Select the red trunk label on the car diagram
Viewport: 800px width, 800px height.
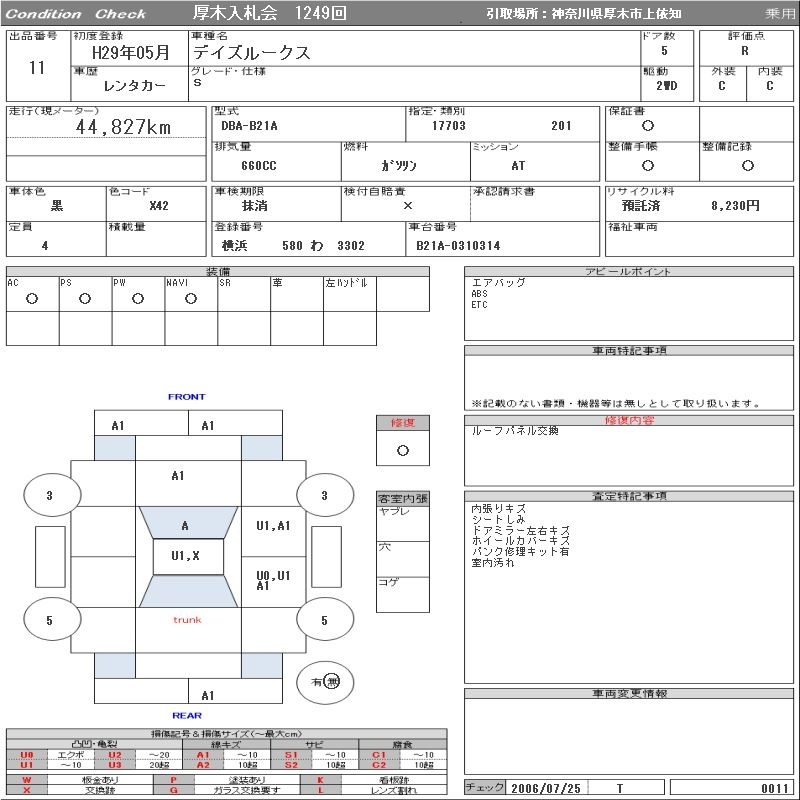pyautogui.click(x=187, y=620)
